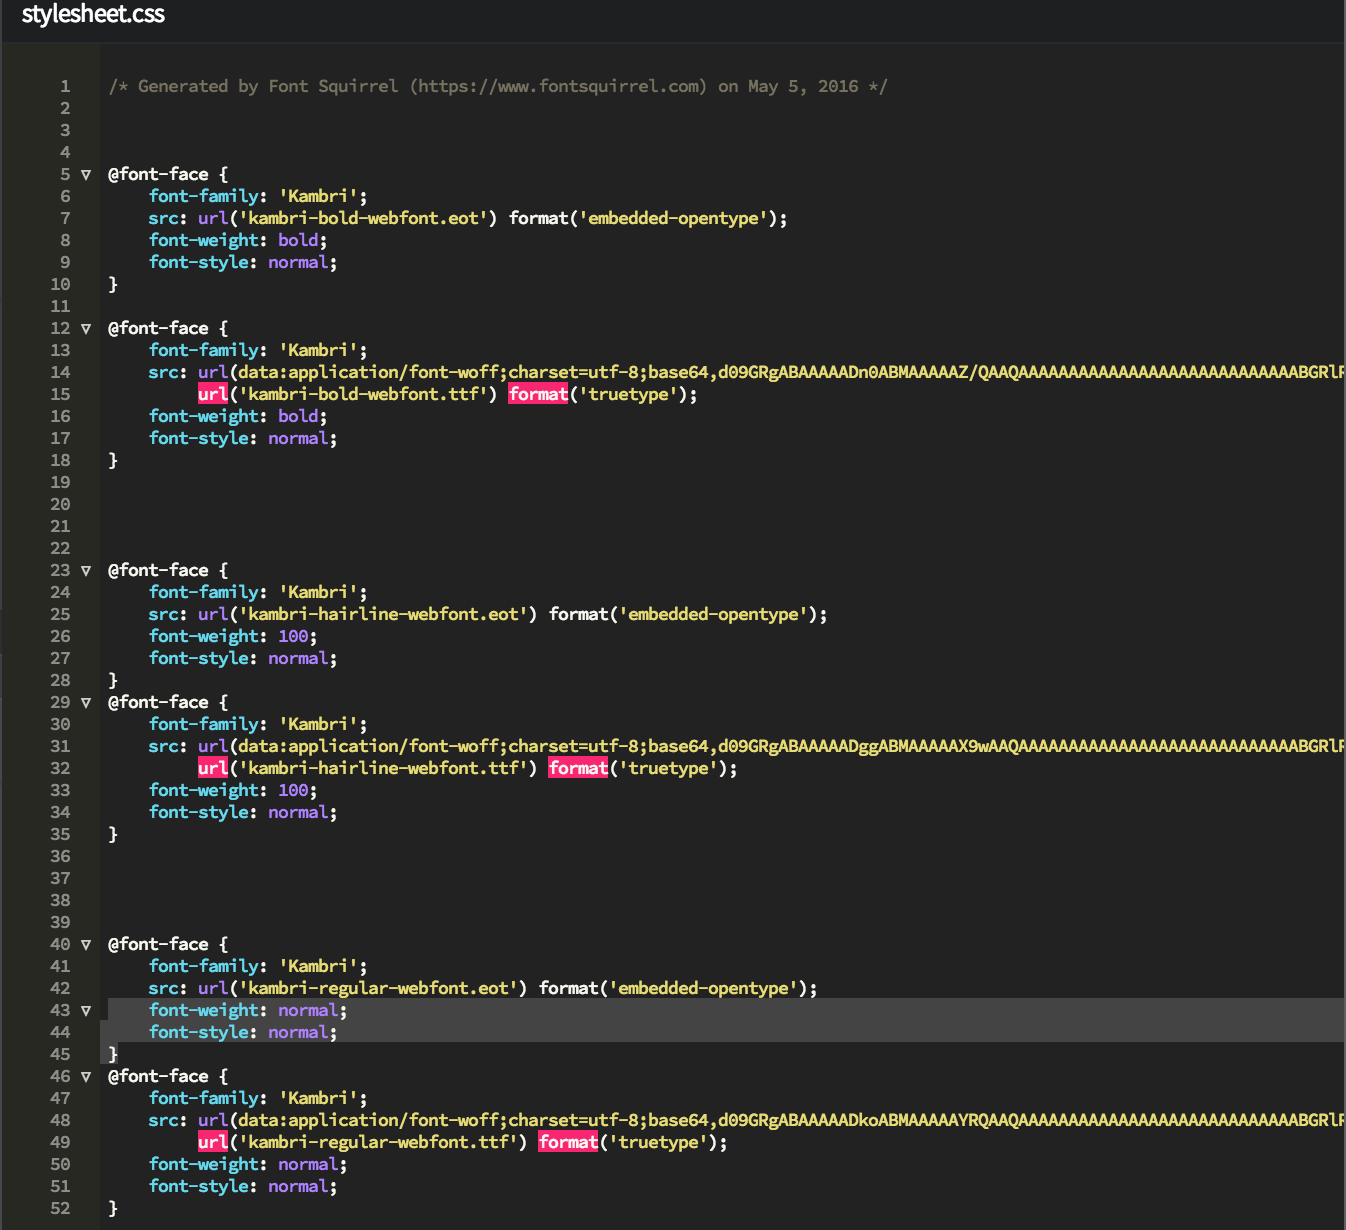Screen dimensions: 1346x1230
Task: Collapse the @font-face block at line 12
Action: click(85, 328)
